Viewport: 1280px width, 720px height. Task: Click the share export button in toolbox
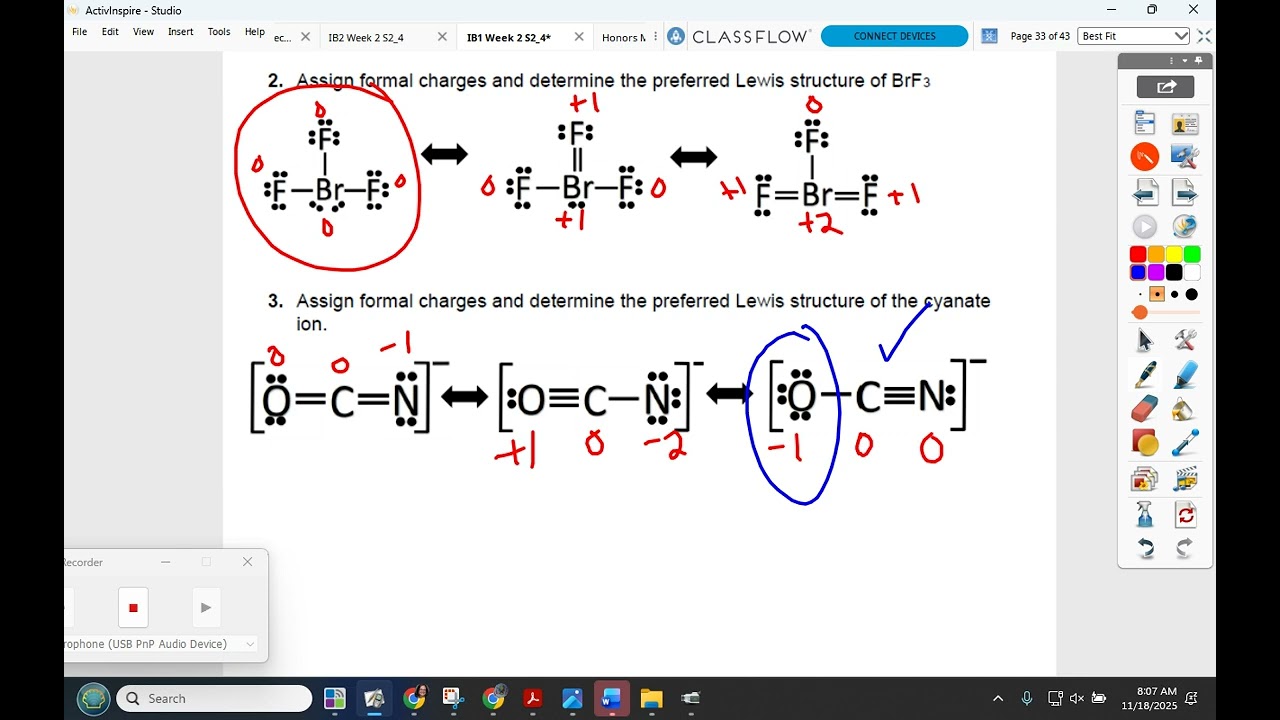tap(1165, 87)
